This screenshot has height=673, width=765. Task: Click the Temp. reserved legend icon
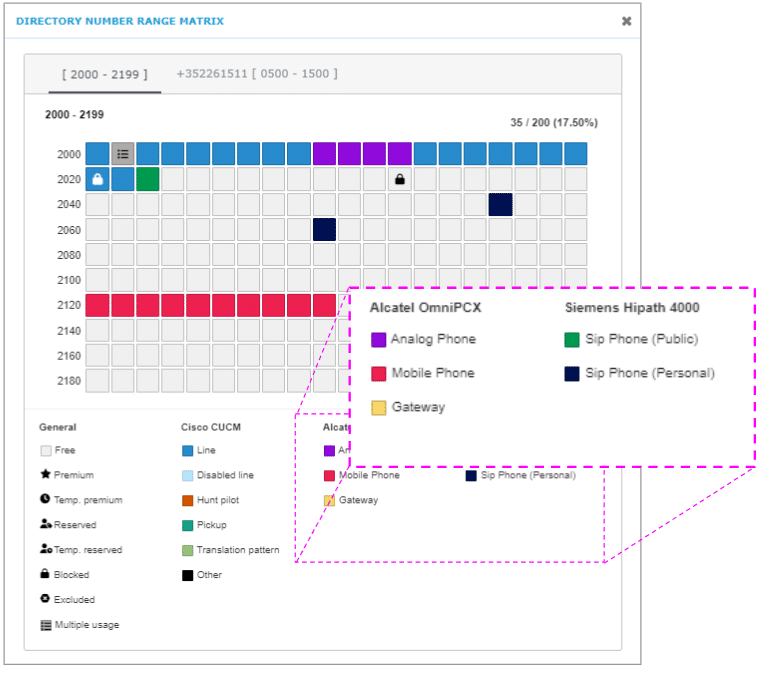point(45,550)
